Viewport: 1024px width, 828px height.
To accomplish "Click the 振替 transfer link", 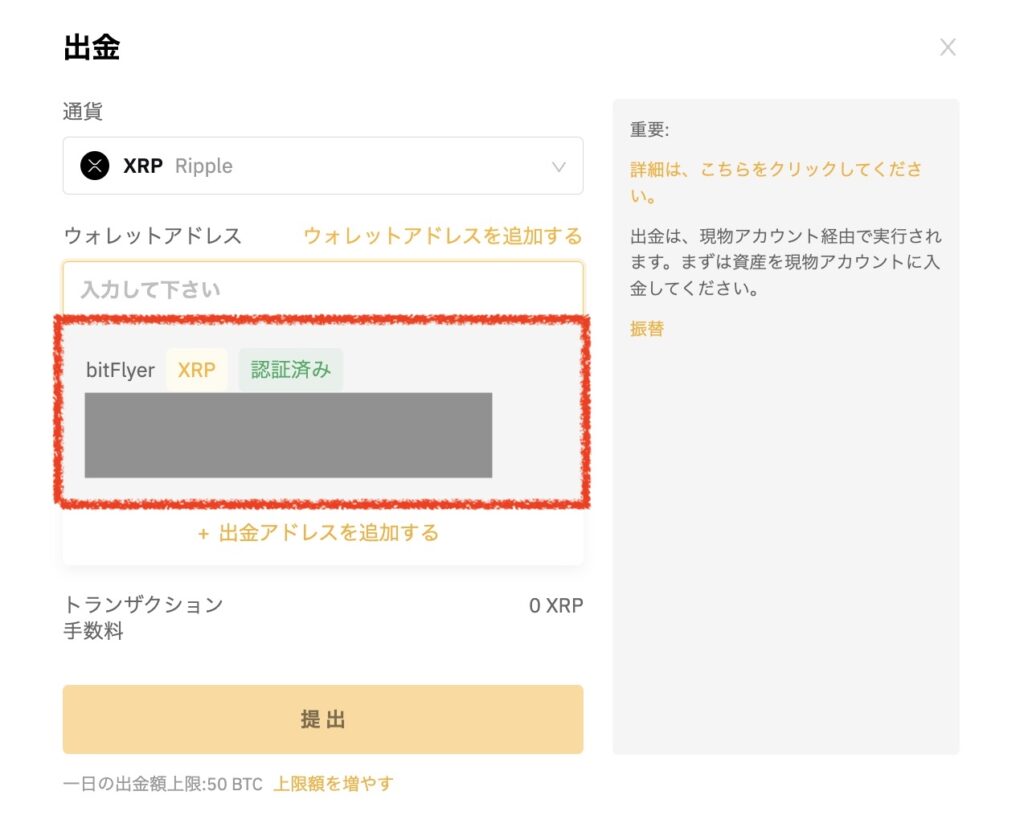I will coord(647,328).
